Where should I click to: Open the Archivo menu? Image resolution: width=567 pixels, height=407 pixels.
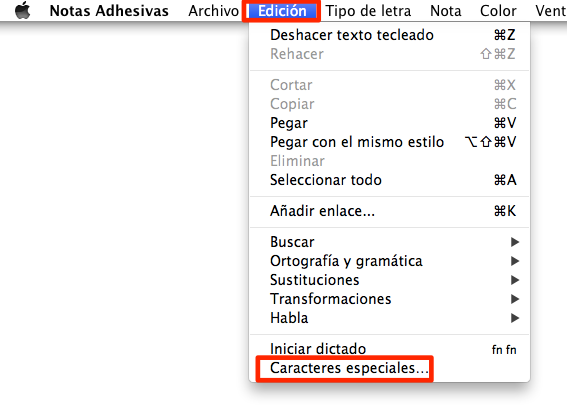(213, 11)
